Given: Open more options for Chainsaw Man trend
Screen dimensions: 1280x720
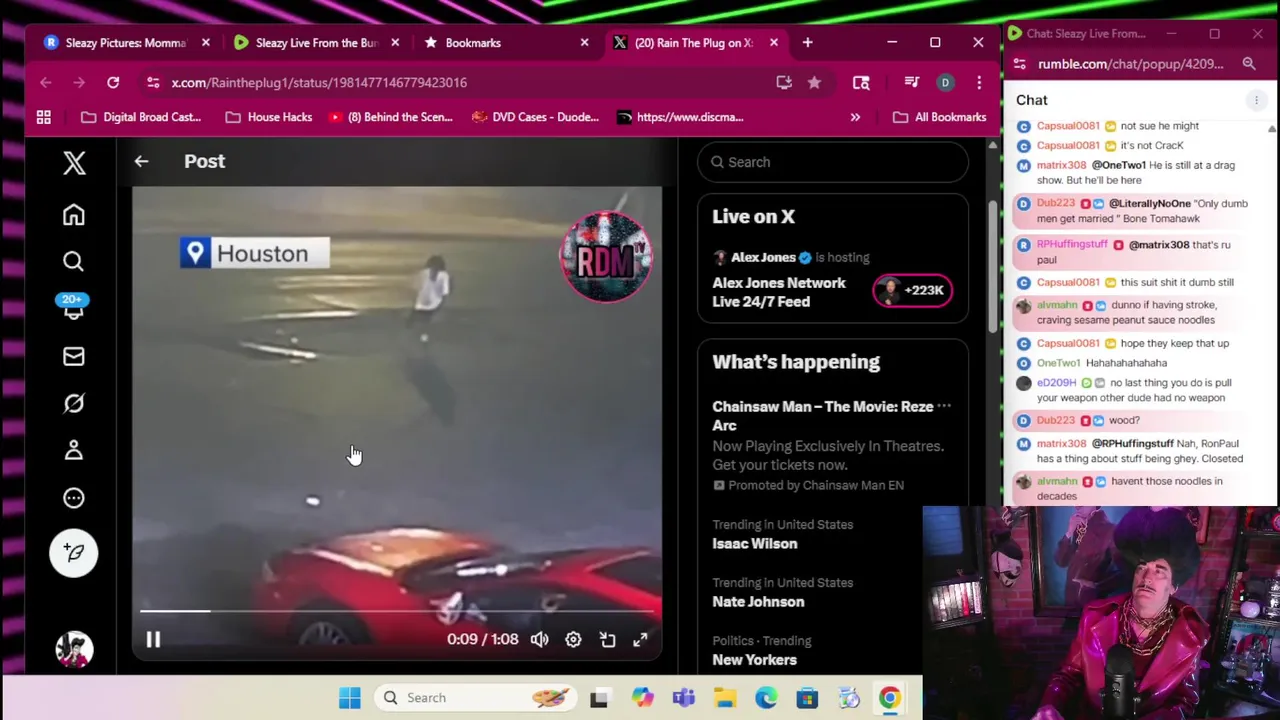Looking at the screenshot, I should coord(944,406).
